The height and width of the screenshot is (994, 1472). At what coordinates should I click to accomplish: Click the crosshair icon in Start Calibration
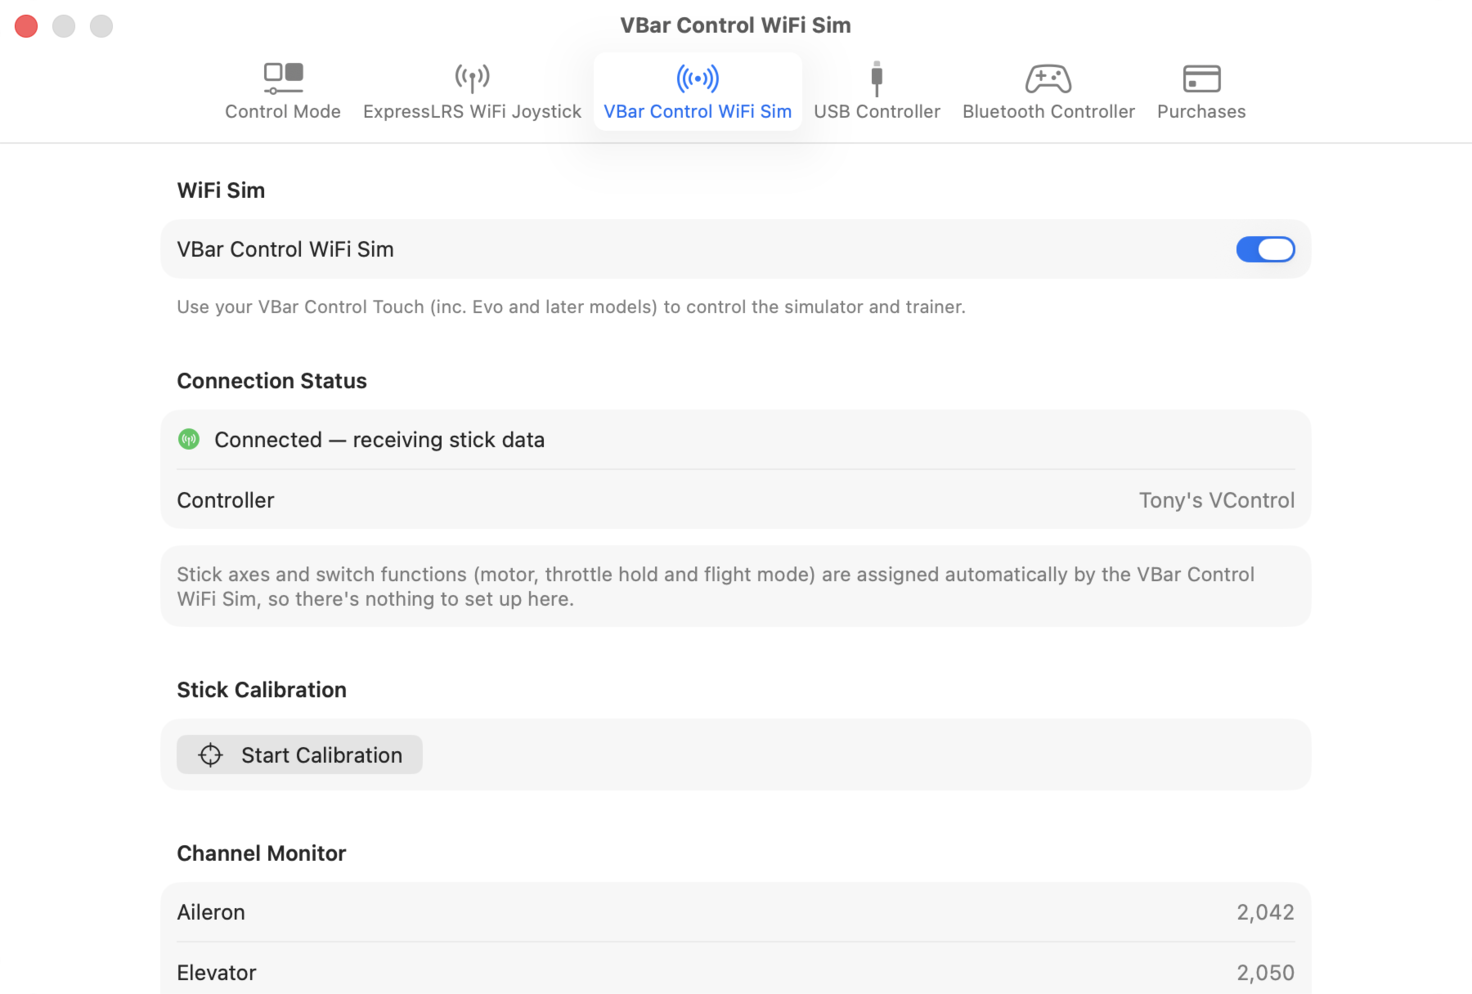click(x=210, y=755)
